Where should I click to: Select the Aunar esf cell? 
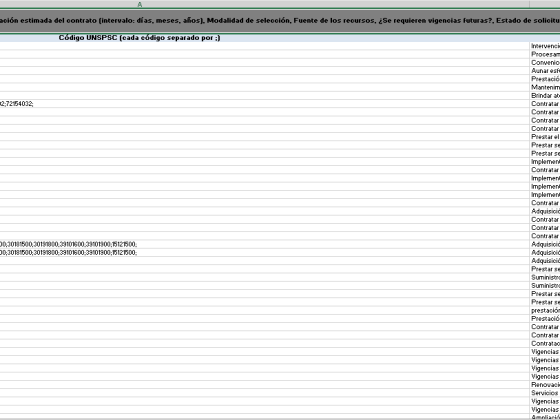click(545, 71)
